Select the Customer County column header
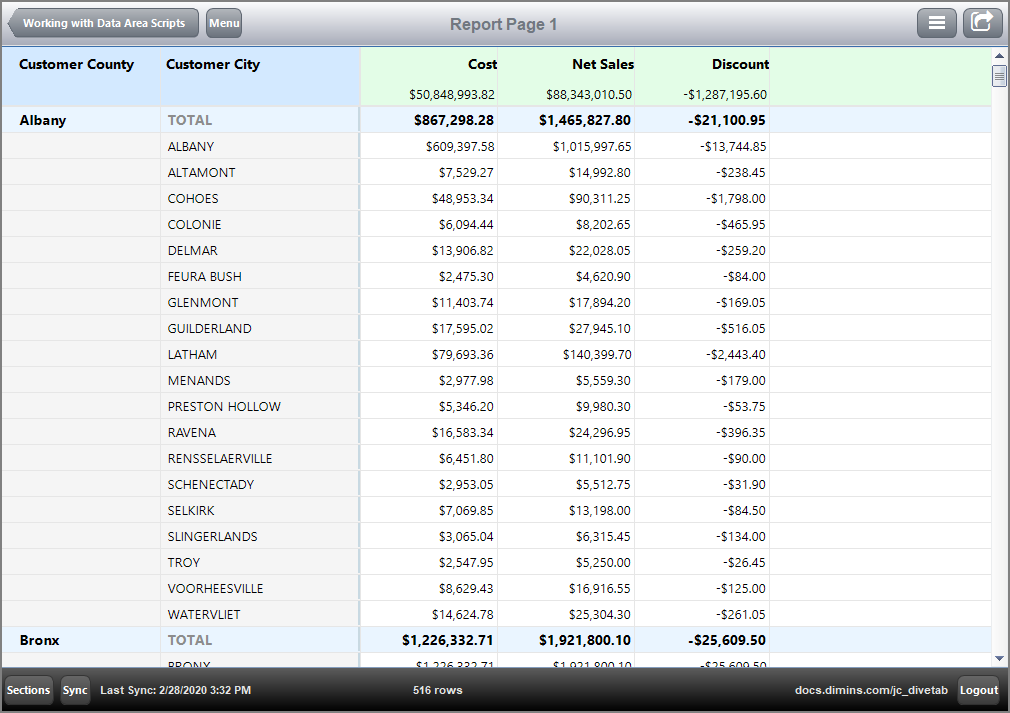The height and width of the screenshot is (713, 1010). click(x=77, y=64)
